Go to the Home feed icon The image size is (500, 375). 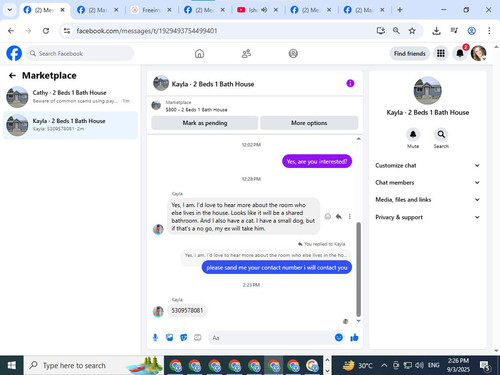tap(199, 53)
